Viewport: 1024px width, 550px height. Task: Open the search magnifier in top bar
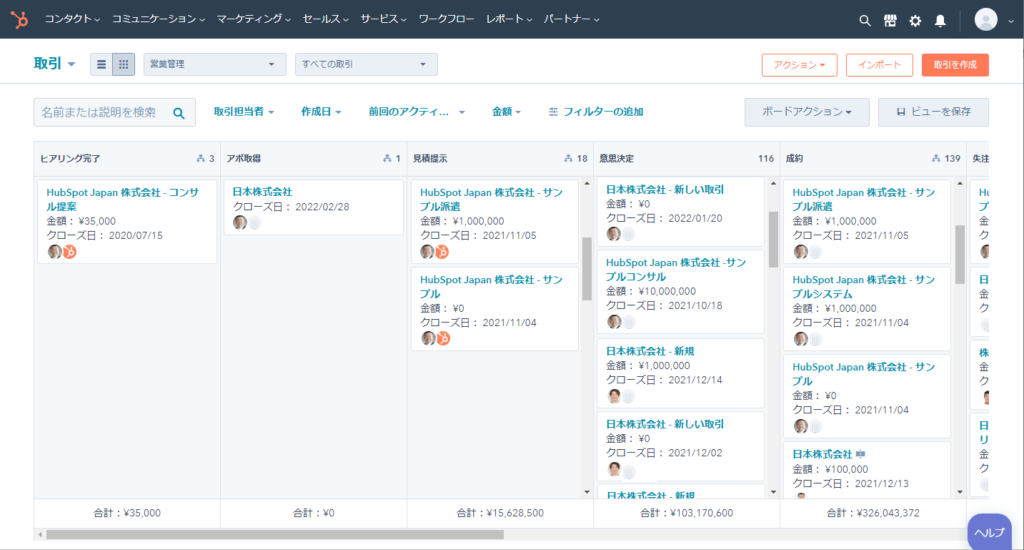click(x=865, y=20)
